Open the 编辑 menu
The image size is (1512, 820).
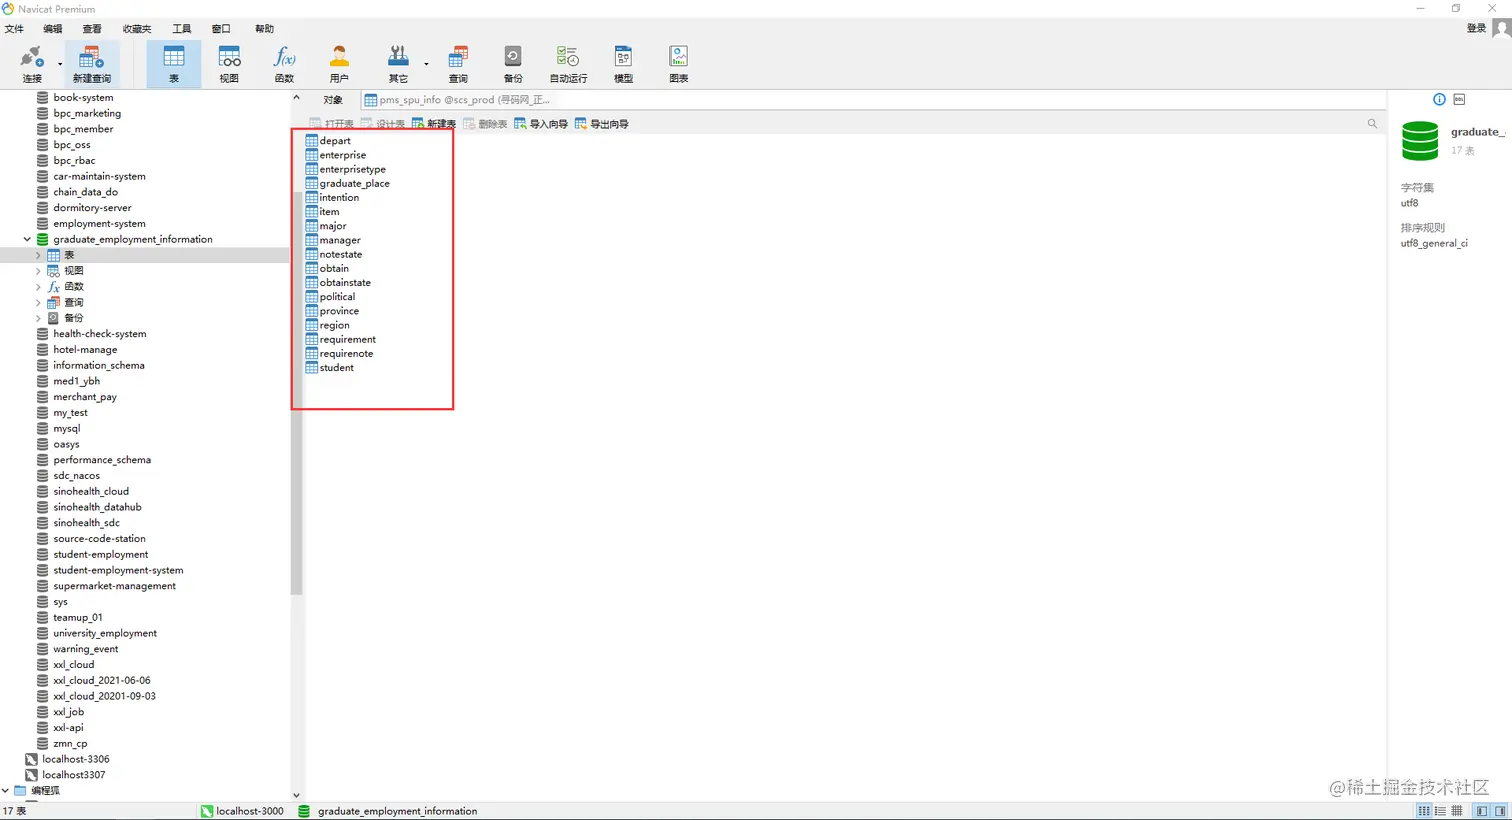pyautogui.click(x=53, y=29)
